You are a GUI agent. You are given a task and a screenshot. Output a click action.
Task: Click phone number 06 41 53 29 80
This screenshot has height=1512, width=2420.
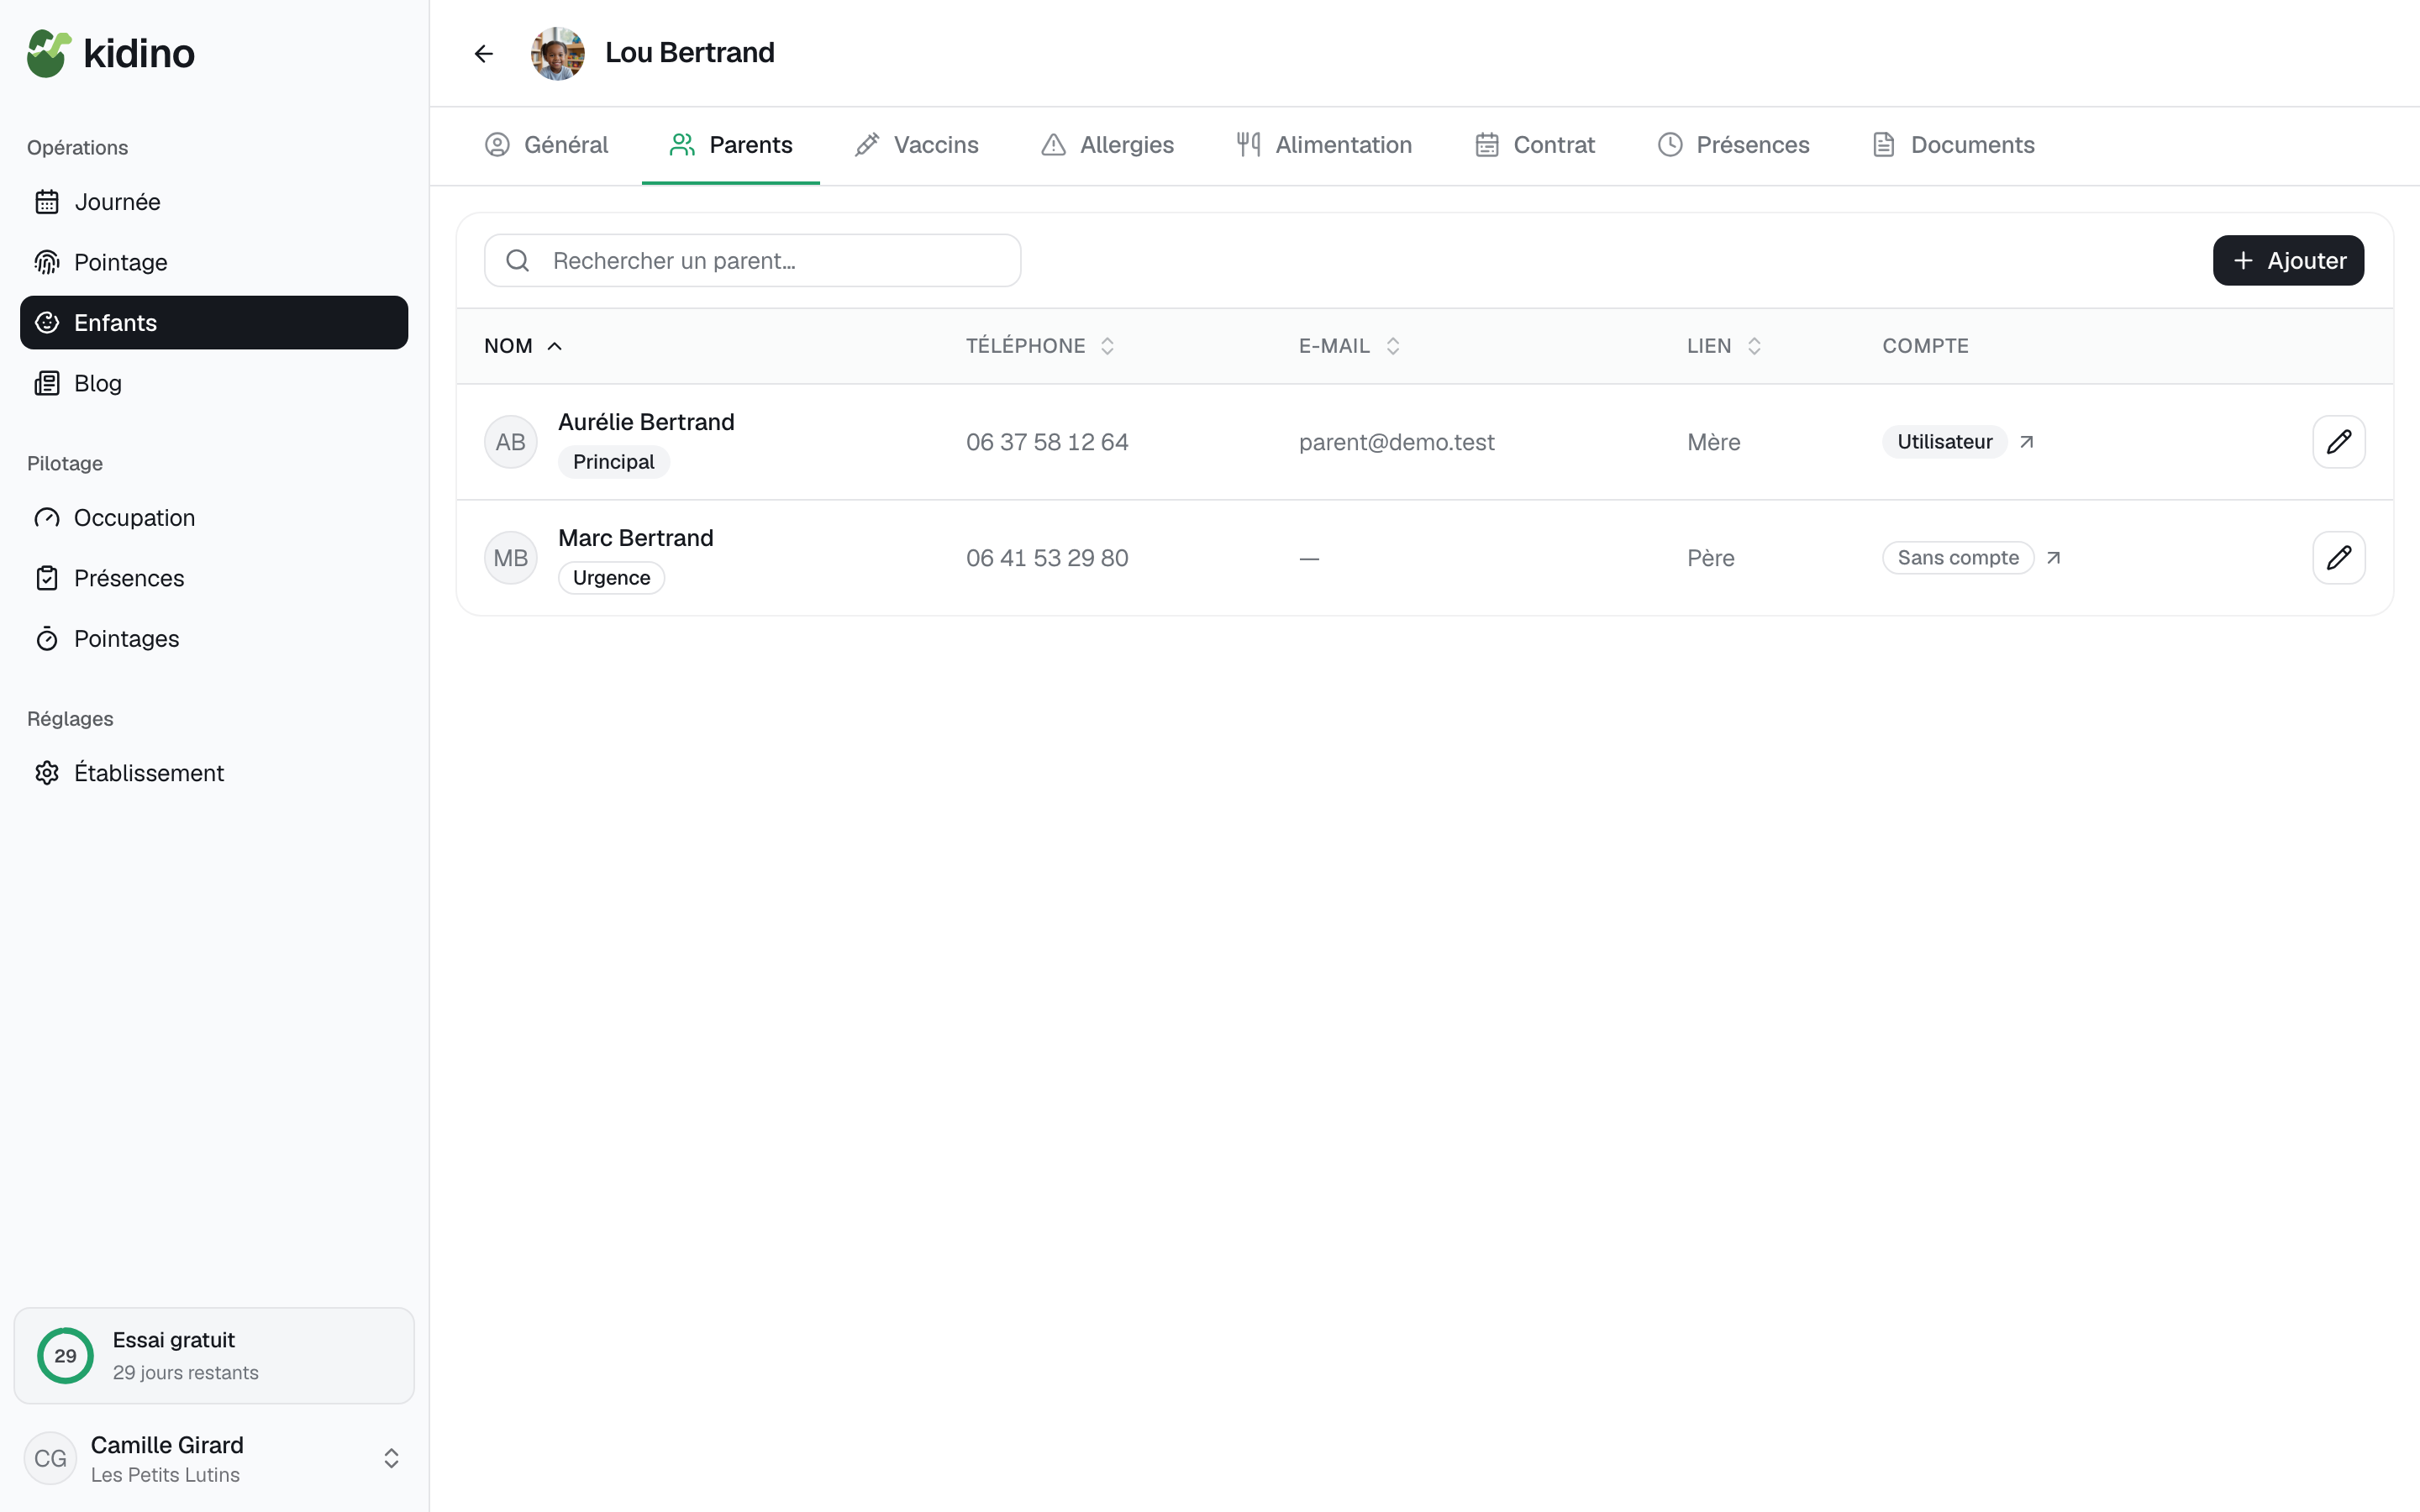(1047, 558)
